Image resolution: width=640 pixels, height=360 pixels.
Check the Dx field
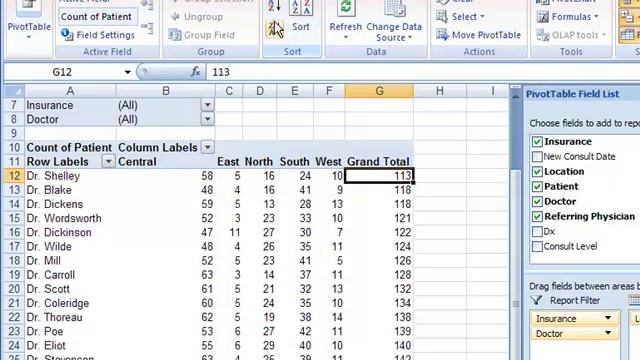tap(537, 232)
